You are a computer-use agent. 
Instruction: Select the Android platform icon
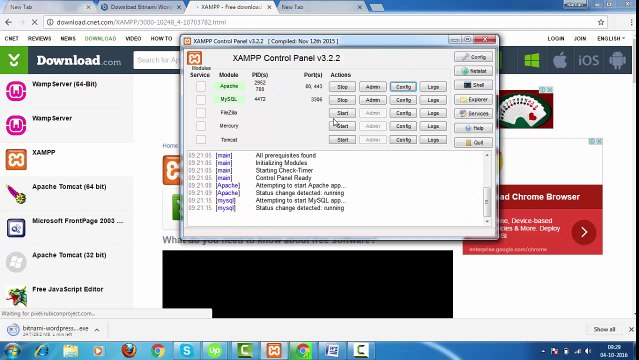[617, 60]
